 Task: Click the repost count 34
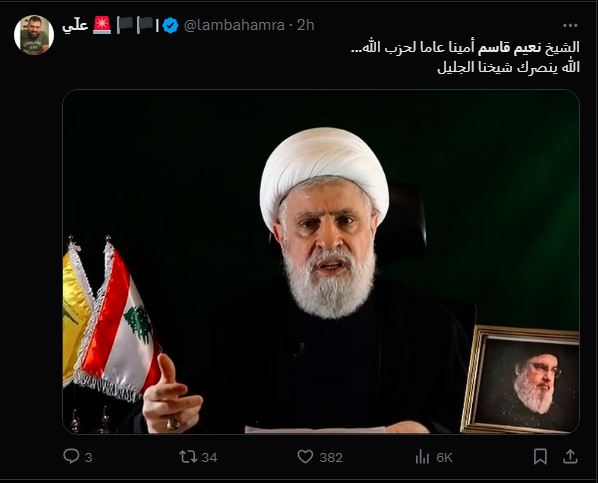pyautogui.click(x=209, y=457)
